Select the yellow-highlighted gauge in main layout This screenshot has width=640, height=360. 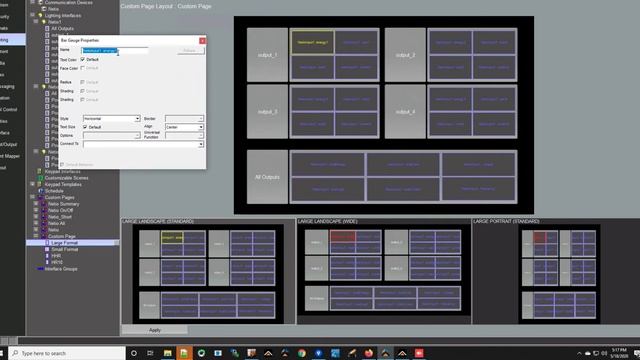312,42
